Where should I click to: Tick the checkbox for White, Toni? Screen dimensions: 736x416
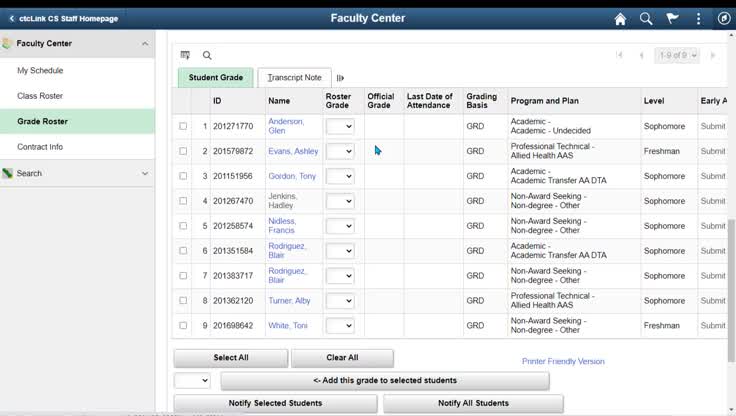click(x=183, y=325)
